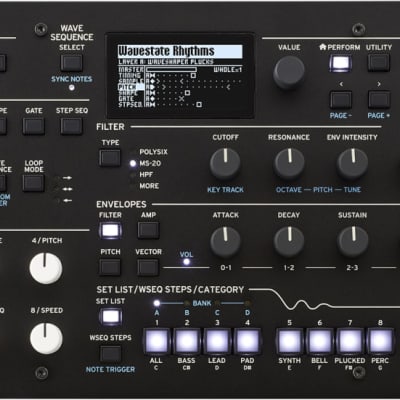Go to previous page with PAGE -

(340, 99)
